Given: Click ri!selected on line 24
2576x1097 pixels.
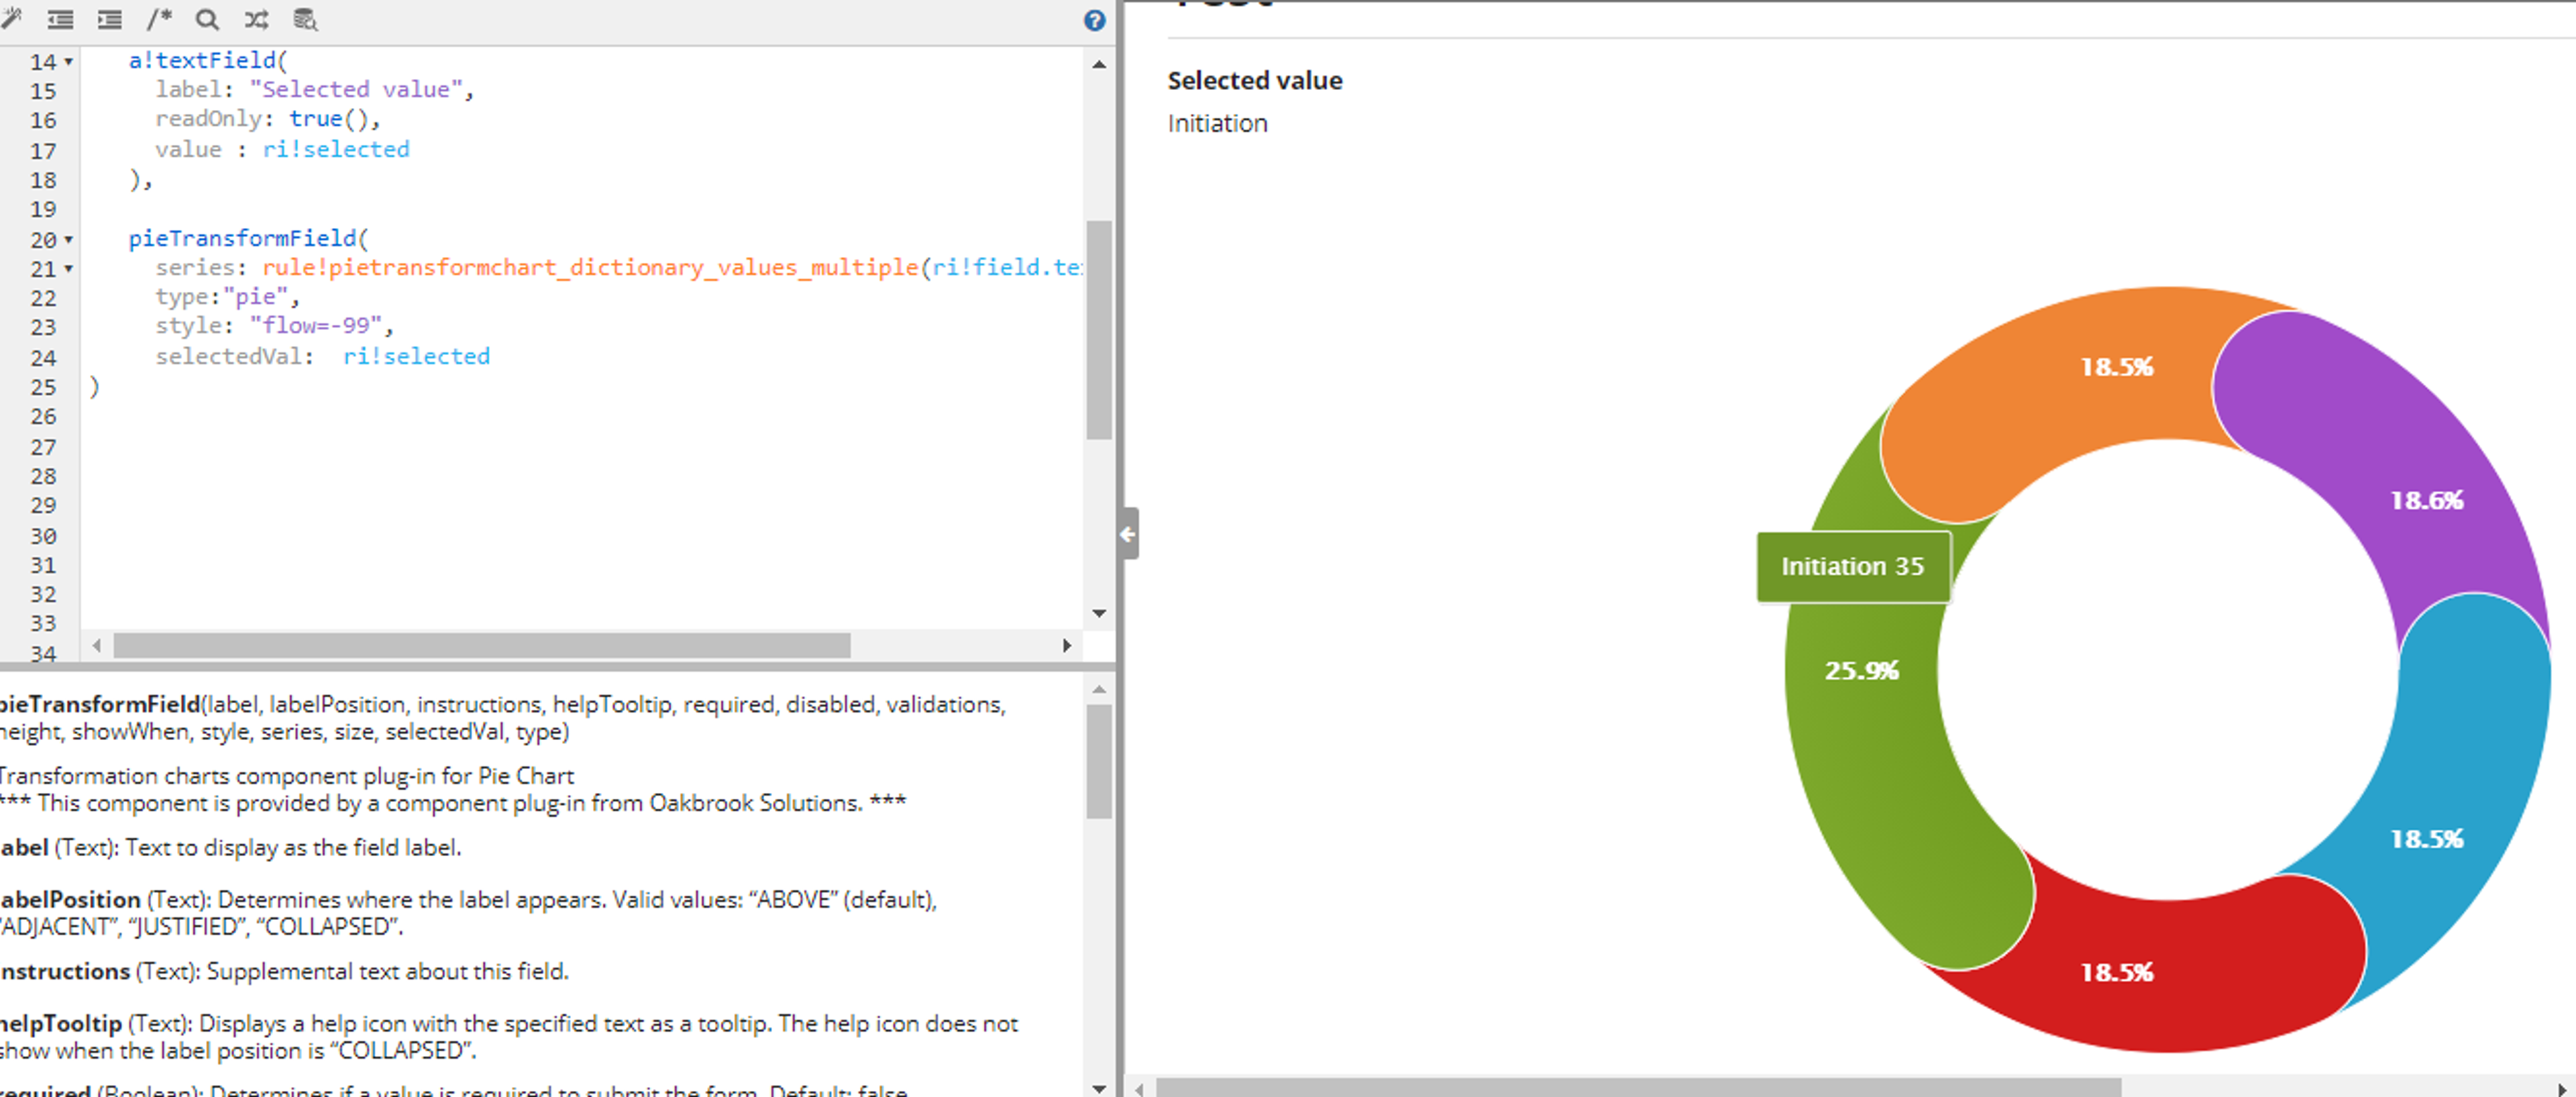Looking at the screenshot, I should click(416, 357).
